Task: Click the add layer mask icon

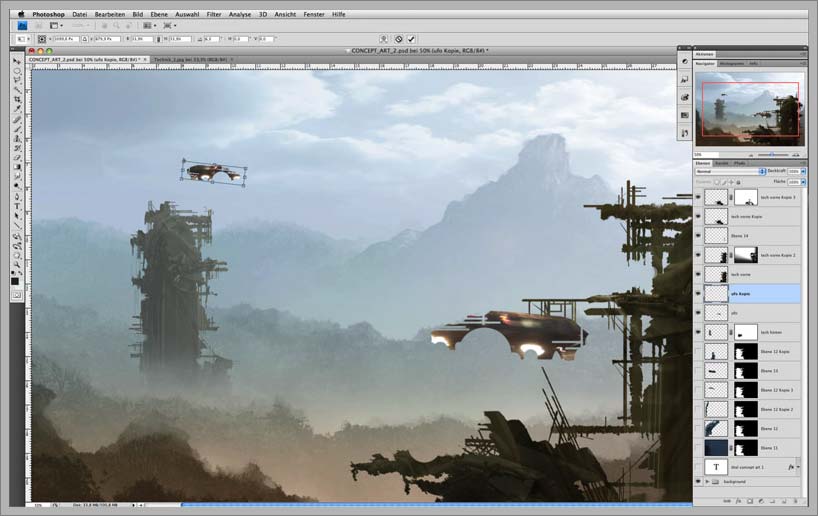Action: point(750,501)
